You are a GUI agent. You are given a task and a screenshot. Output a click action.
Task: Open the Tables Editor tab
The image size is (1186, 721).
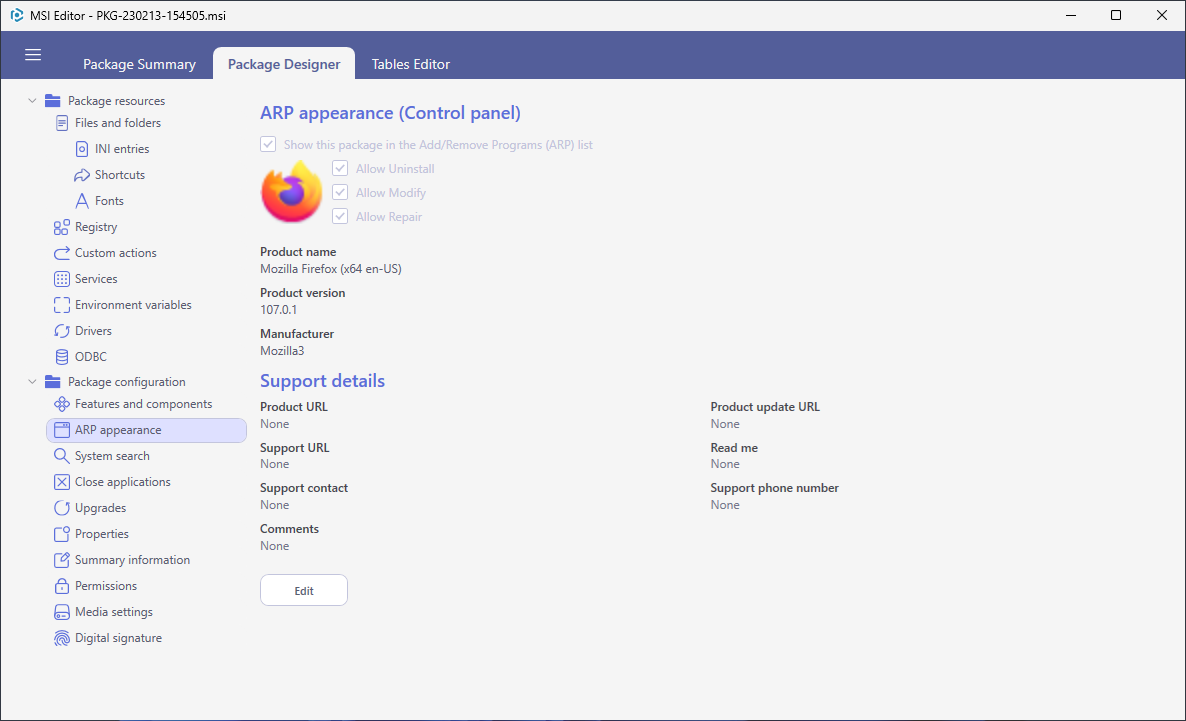coord(411,64)
